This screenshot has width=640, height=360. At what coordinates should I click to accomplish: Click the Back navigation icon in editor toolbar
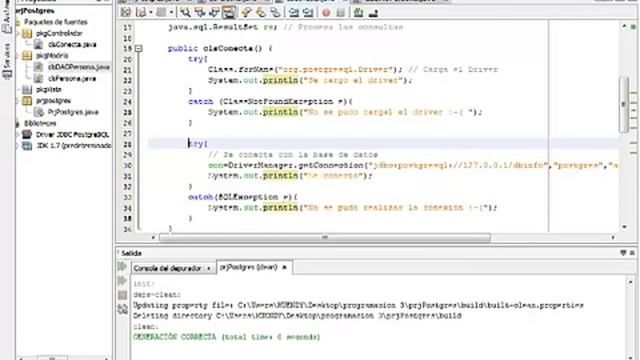click(x=141, y=13)
